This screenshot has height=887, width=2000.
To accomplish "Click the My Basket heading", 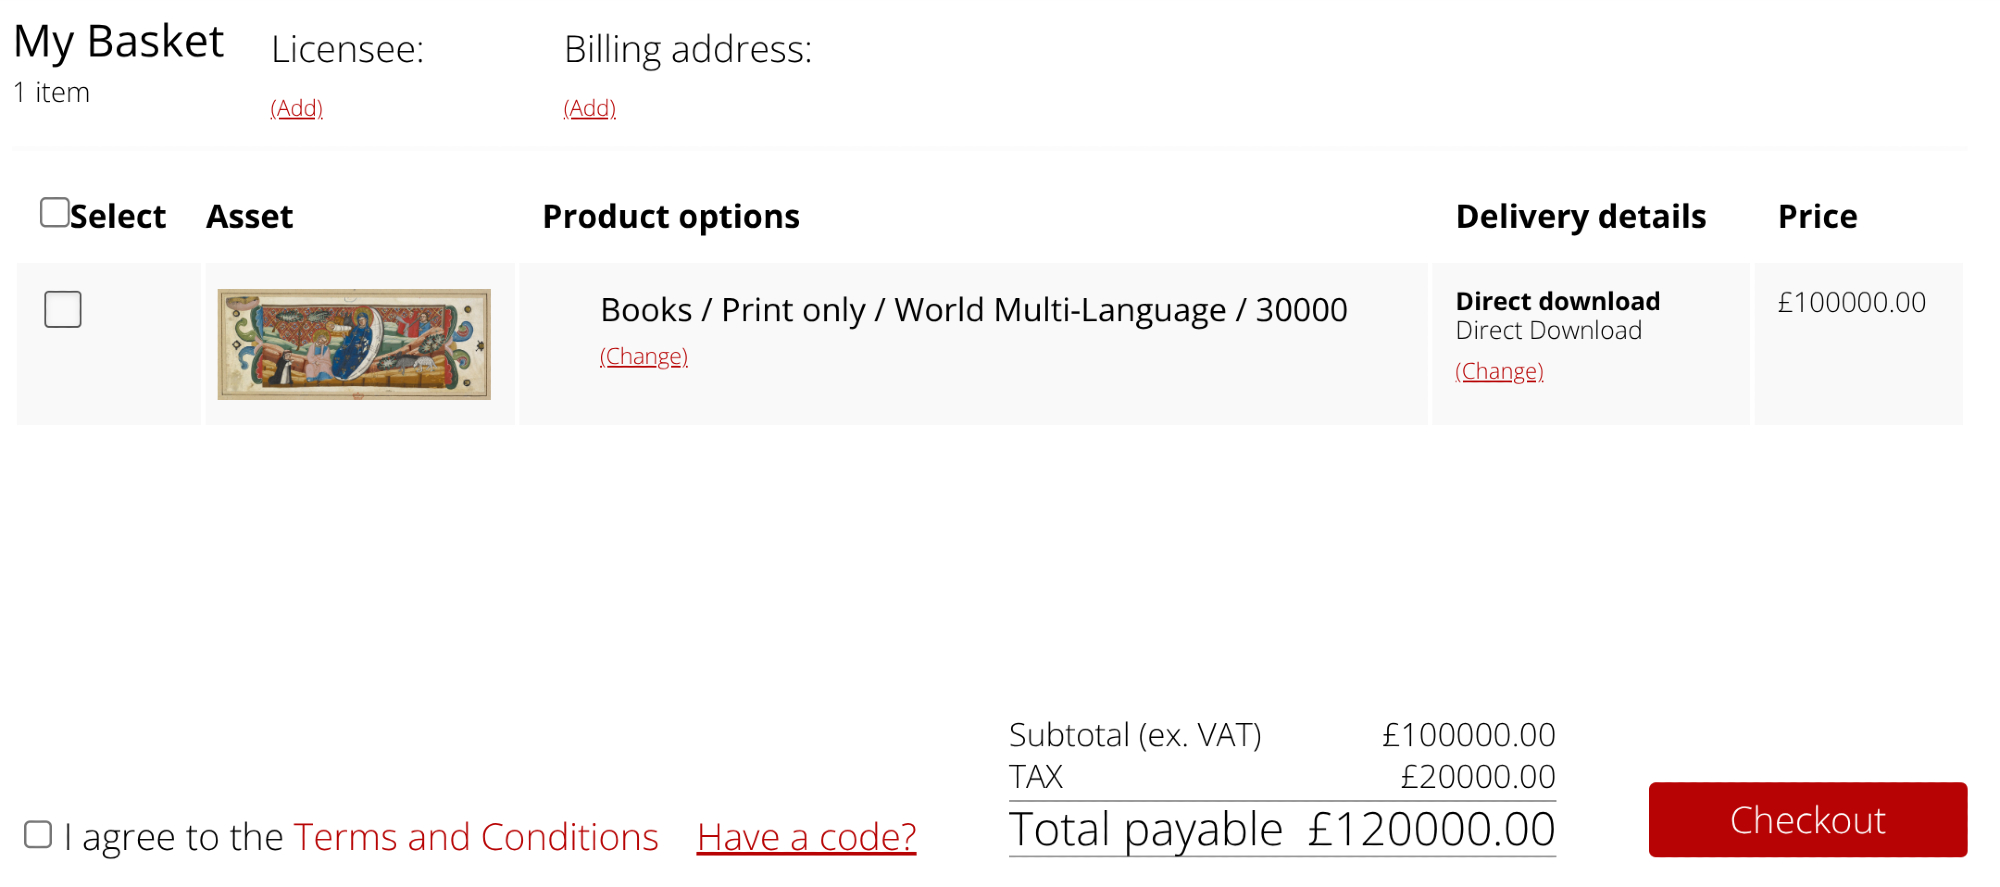I will click(119, 42).
